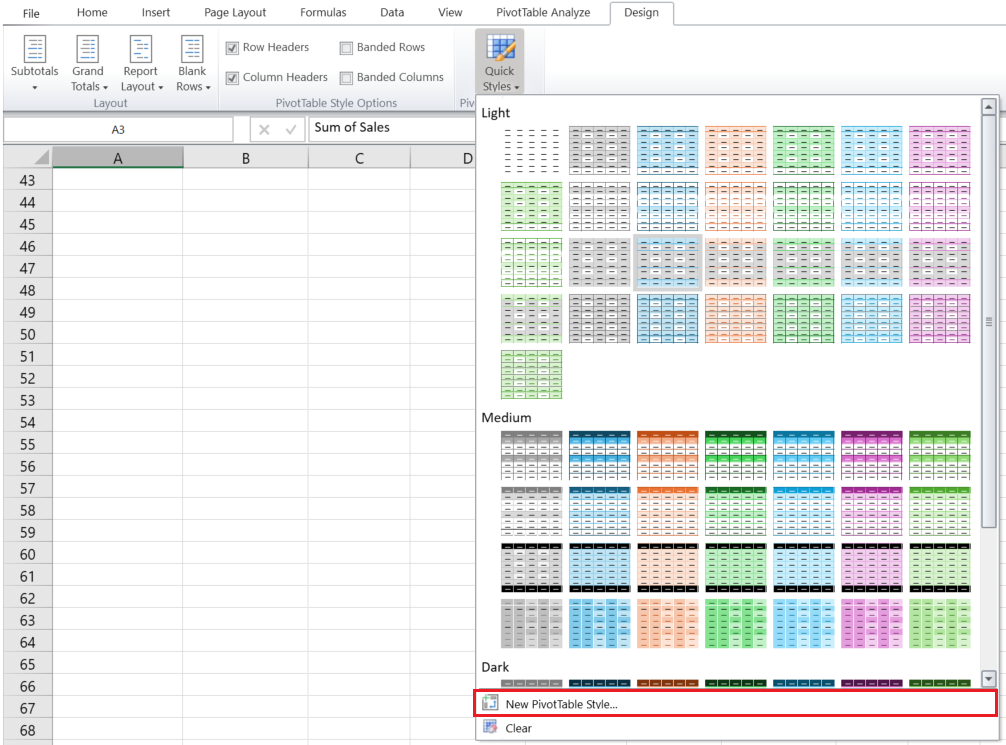The image size is (1006, 745).
Task: Select column C header
Action: tap(359, 158)
